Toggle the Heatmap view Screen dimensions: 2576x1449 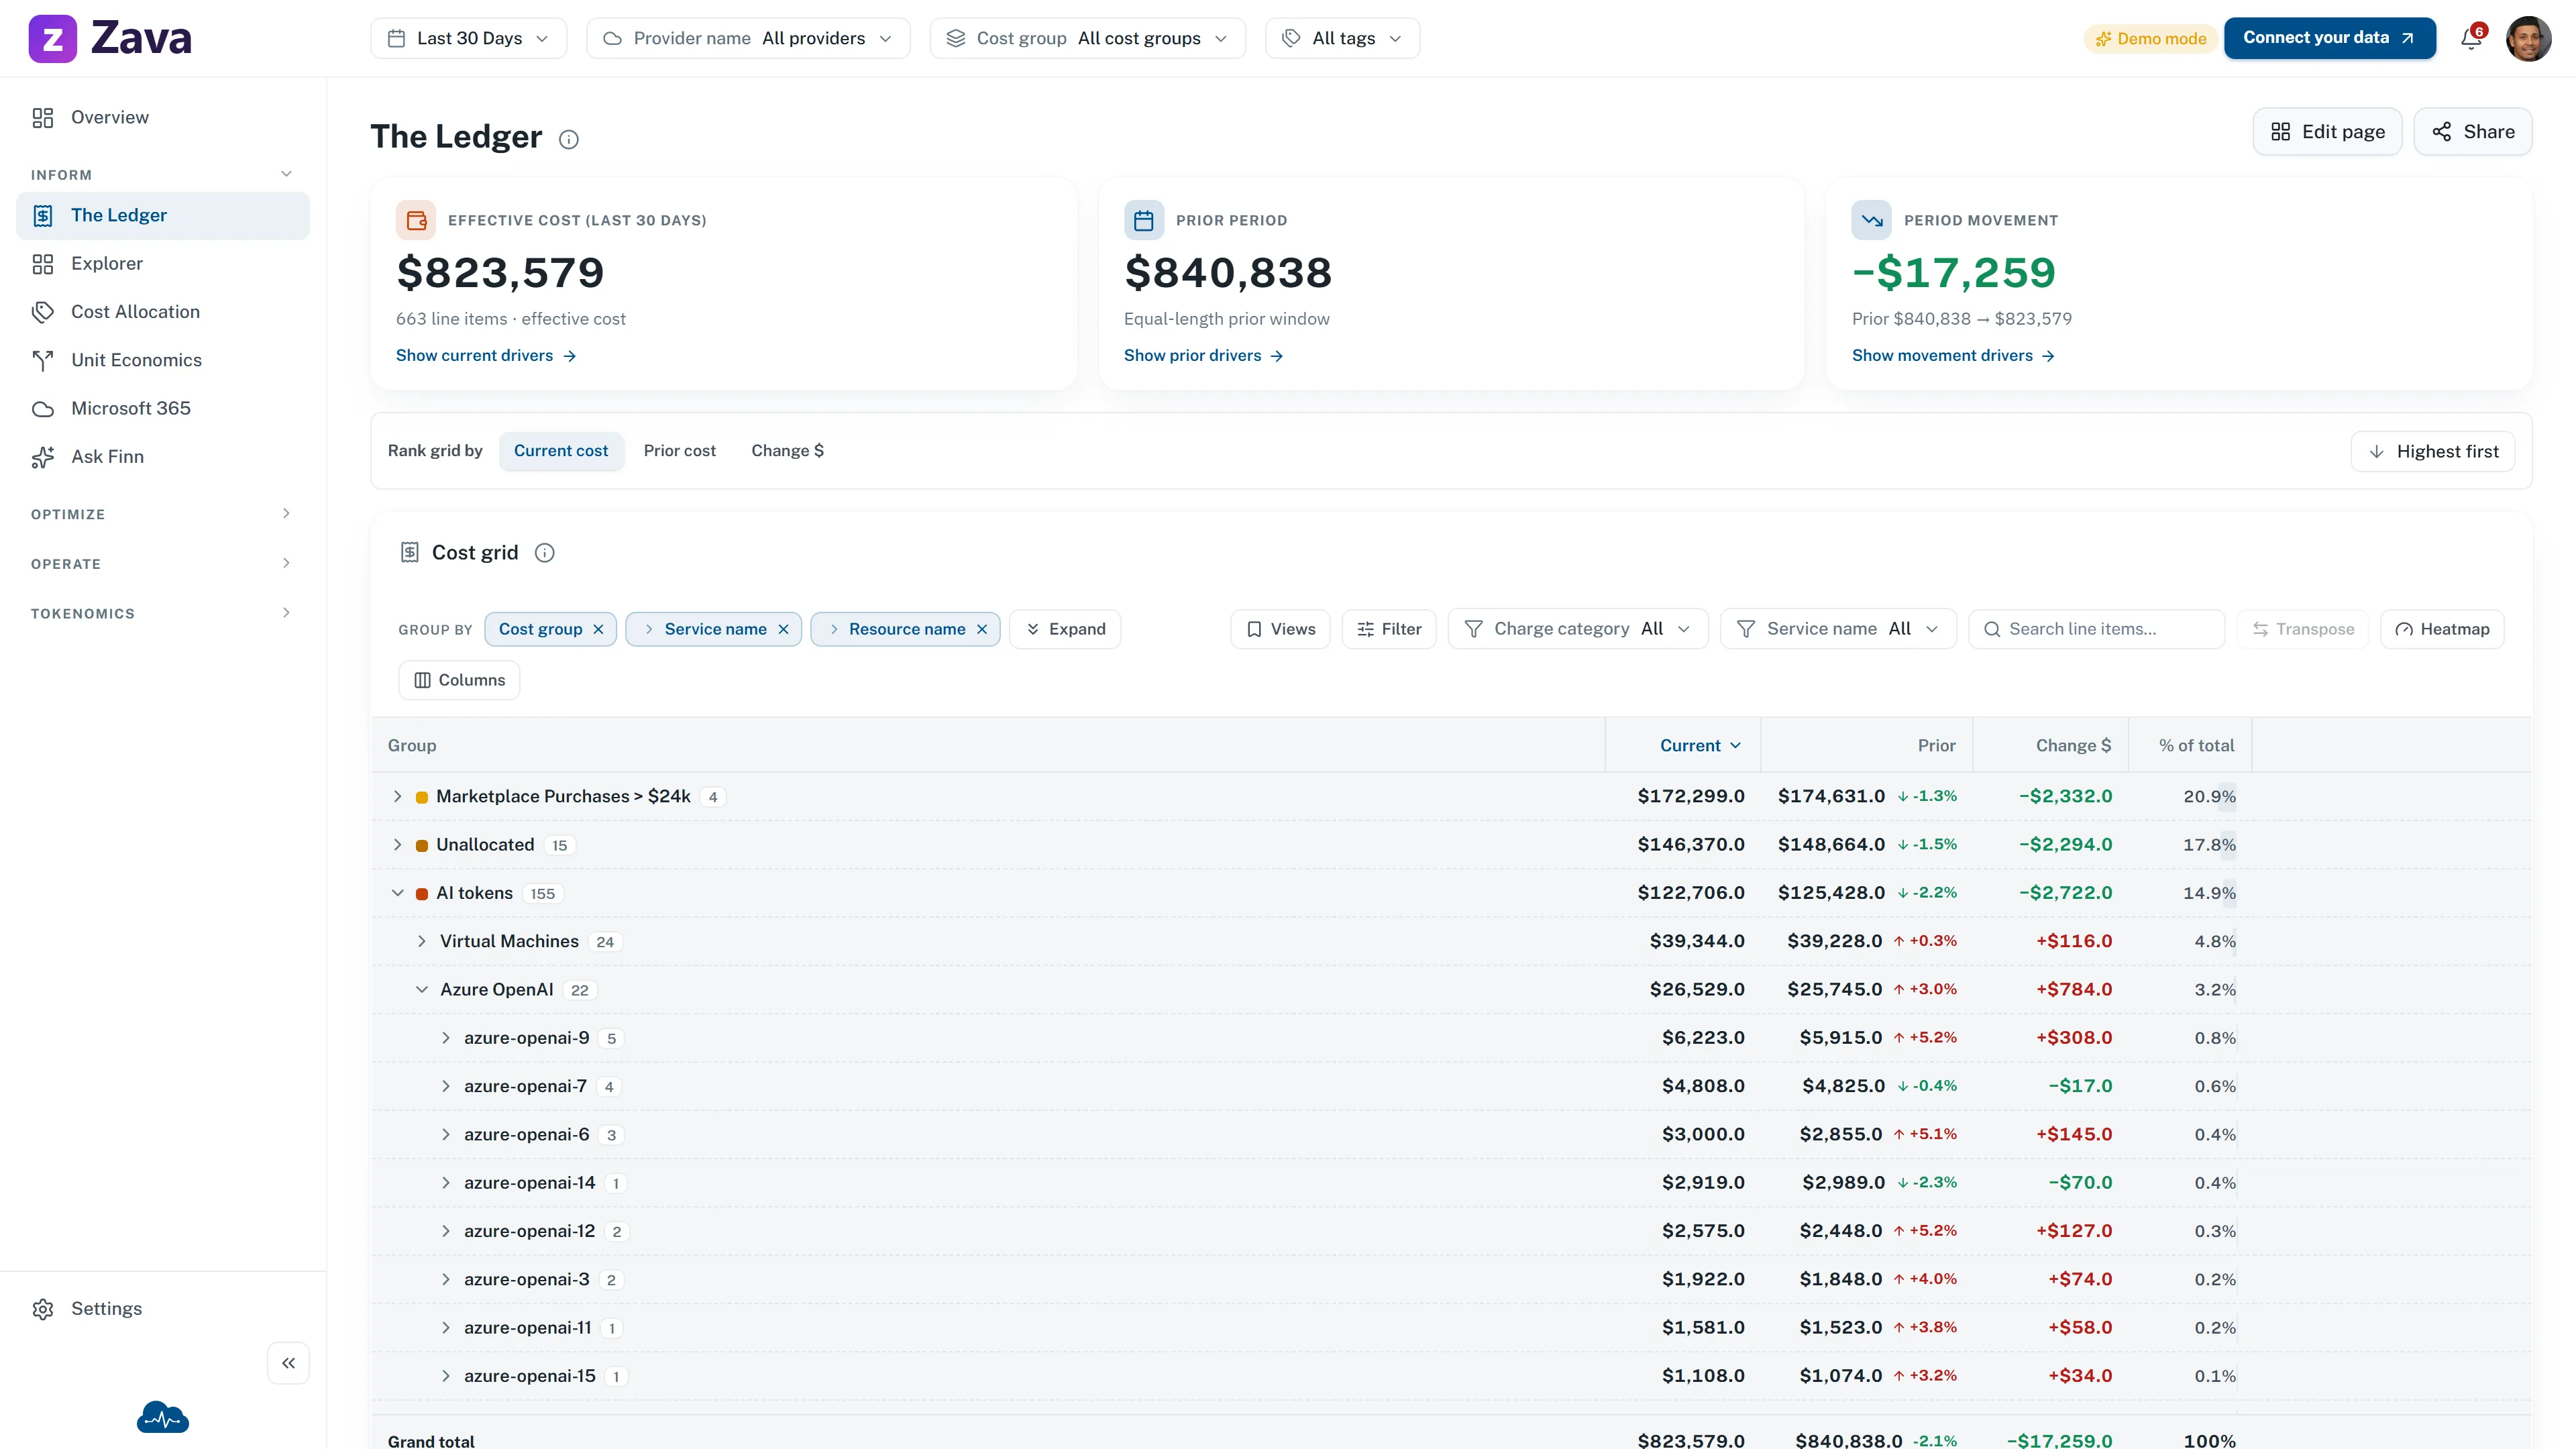click(2442, 629)
